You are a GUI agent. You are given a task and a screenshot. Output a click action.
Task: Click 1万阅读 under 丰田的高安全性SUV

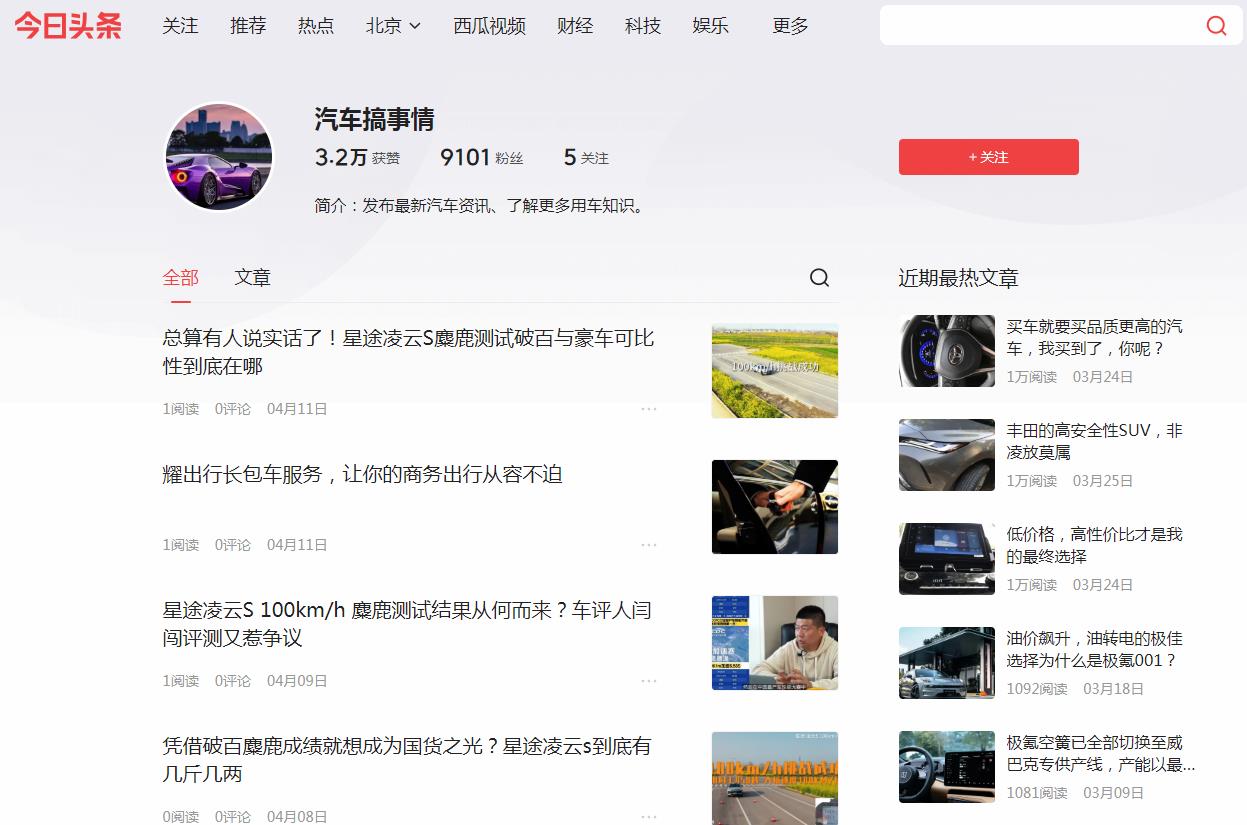[1032, 481]
